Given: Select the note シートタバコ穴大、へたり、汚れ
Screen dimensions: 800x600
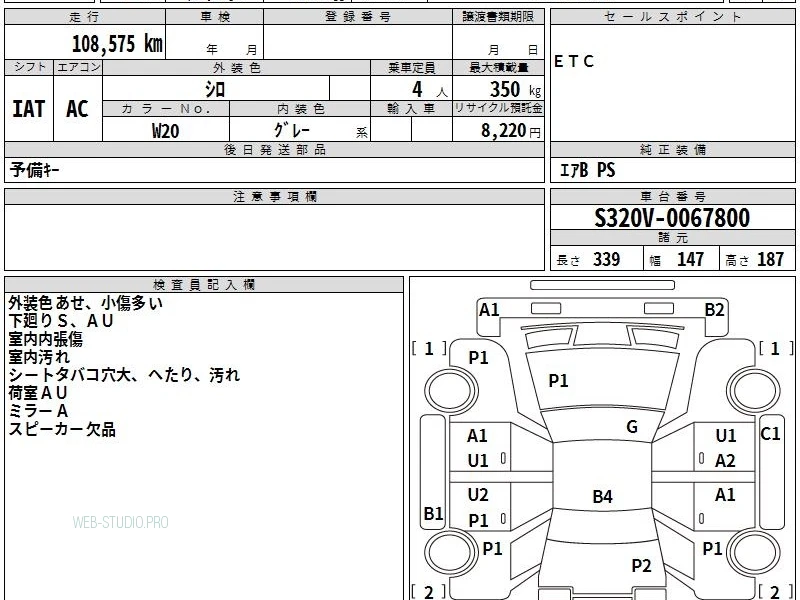Looking at the screenshot, I should [124, 375].
